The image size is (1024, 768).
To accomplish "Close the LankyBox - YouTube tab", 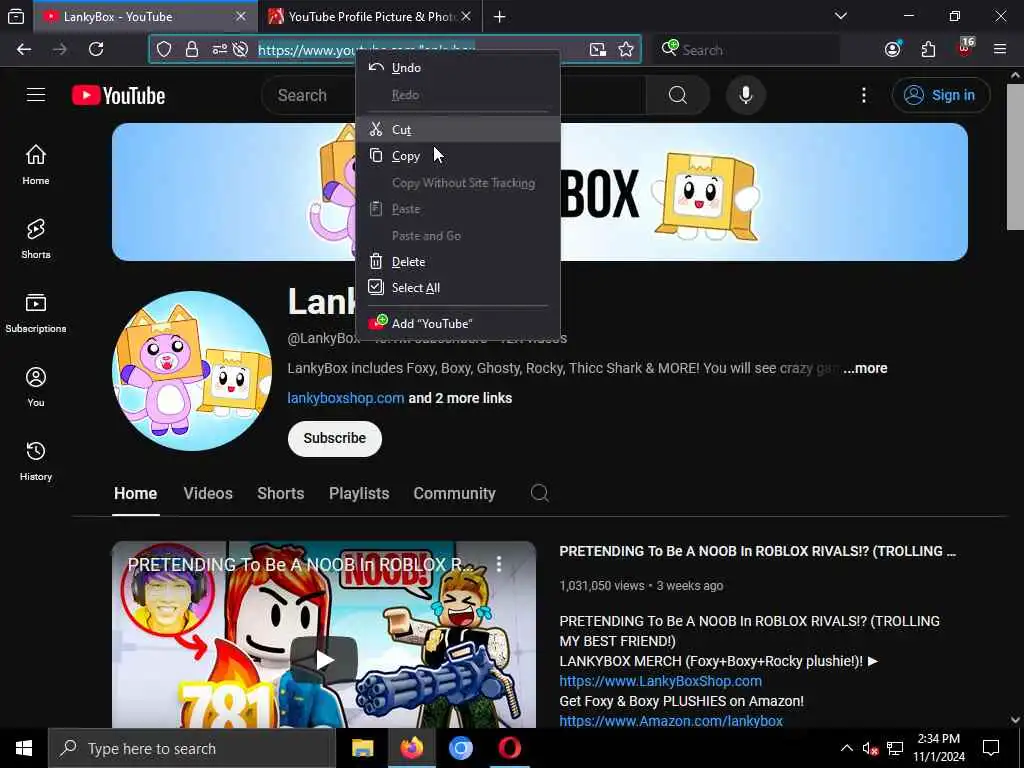I will click(x=241, y=16).
